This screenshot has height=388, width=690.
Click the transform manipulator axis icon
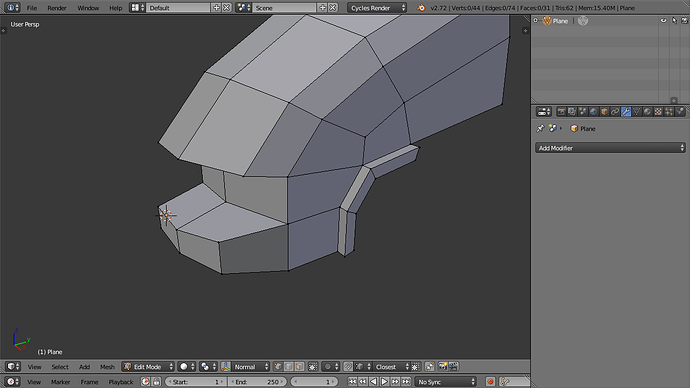[x=226, y=366]
